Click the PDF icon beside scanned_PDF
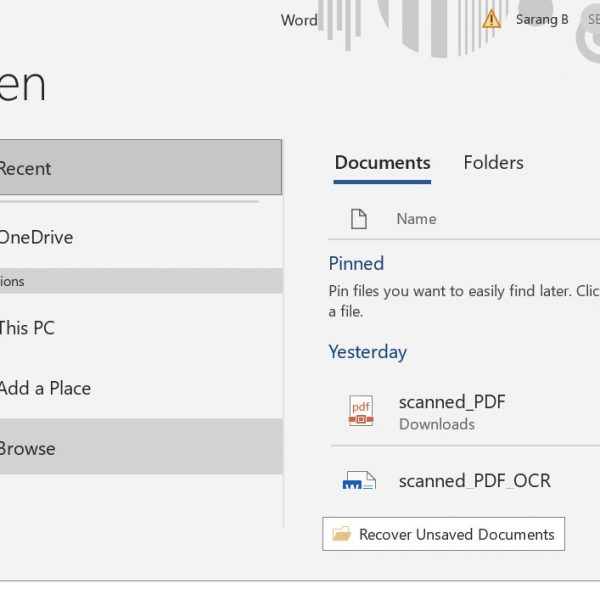The width and height of the screenshot is (600, 600). click(360, 411)
